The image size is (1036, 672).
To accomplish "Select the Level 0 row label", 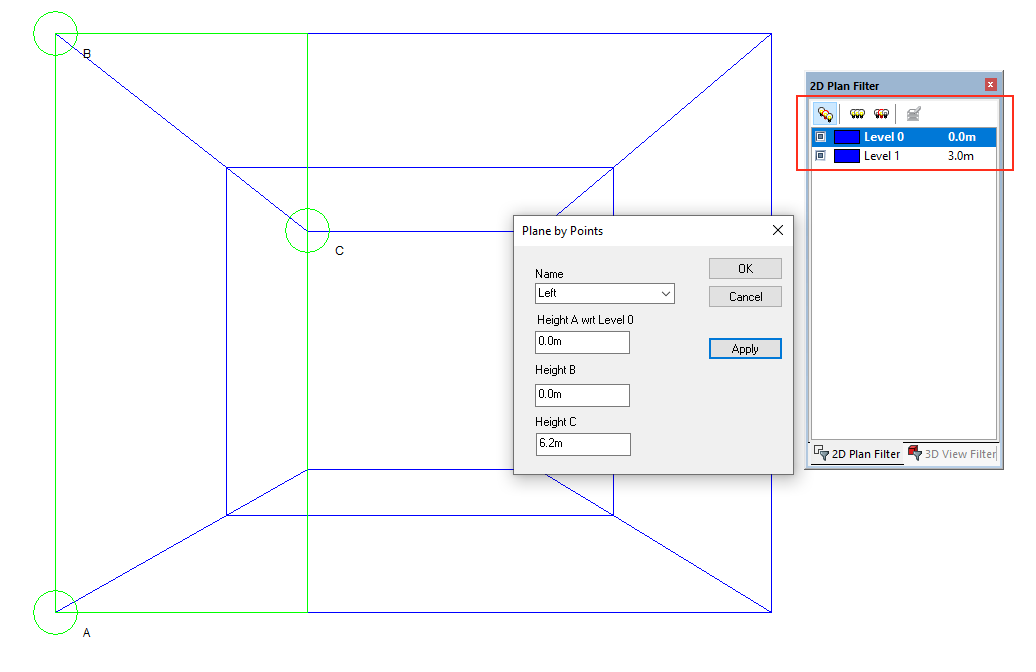I will click(x=884, y=137).
